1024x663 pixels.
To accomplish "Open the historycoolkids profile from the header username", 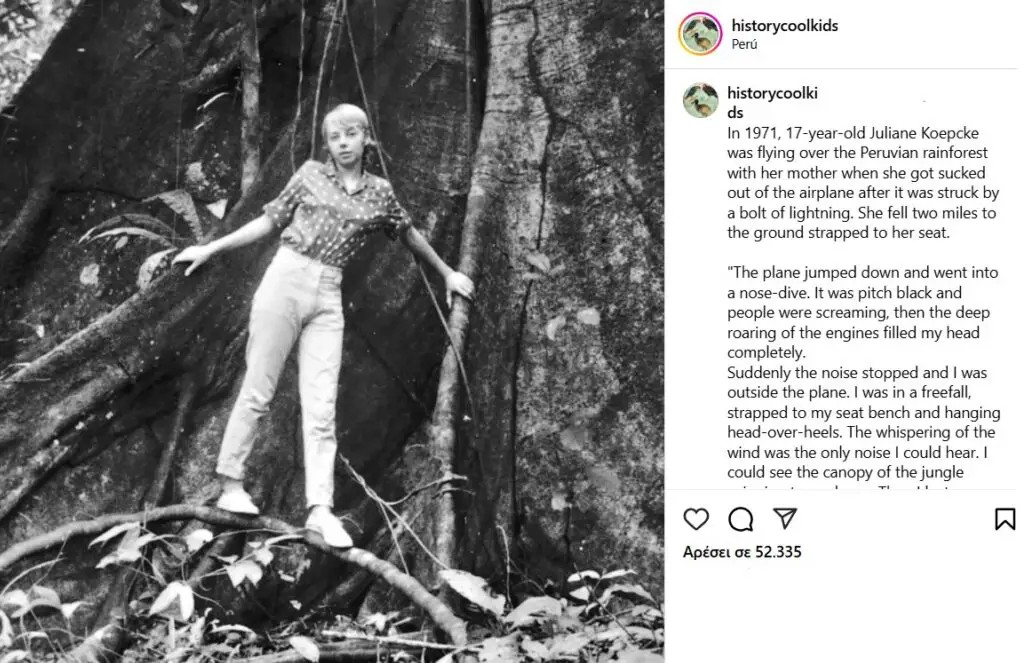I will click(x=785, y=26).
